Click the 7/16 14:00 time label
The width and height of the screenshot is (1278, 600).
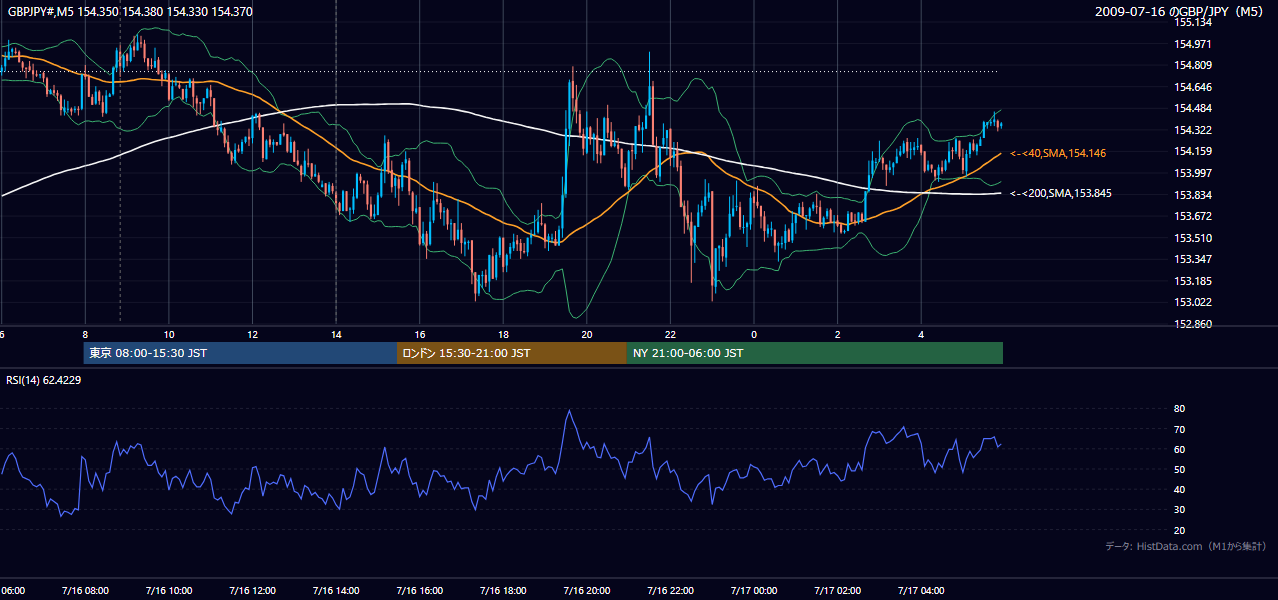336,590
